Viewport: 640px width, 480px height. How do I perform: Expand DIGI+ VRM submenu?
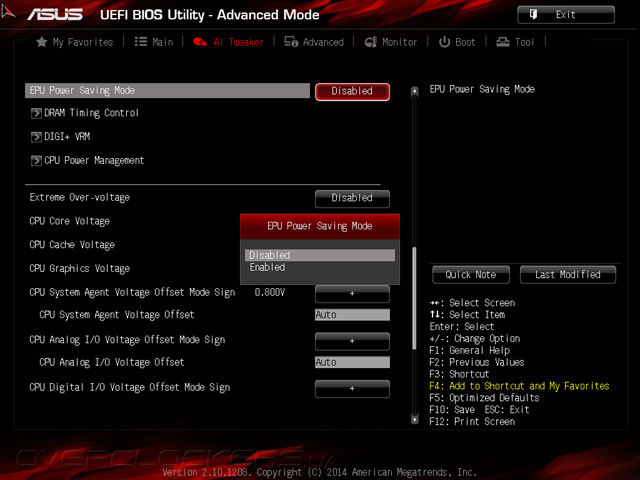click(61, 137)
